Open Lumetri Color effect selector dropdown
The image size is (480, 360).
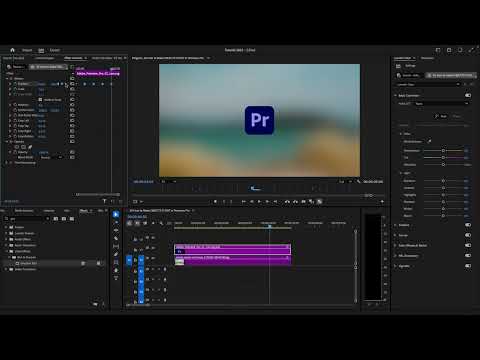pyautogui.click(x=428, y=85)
